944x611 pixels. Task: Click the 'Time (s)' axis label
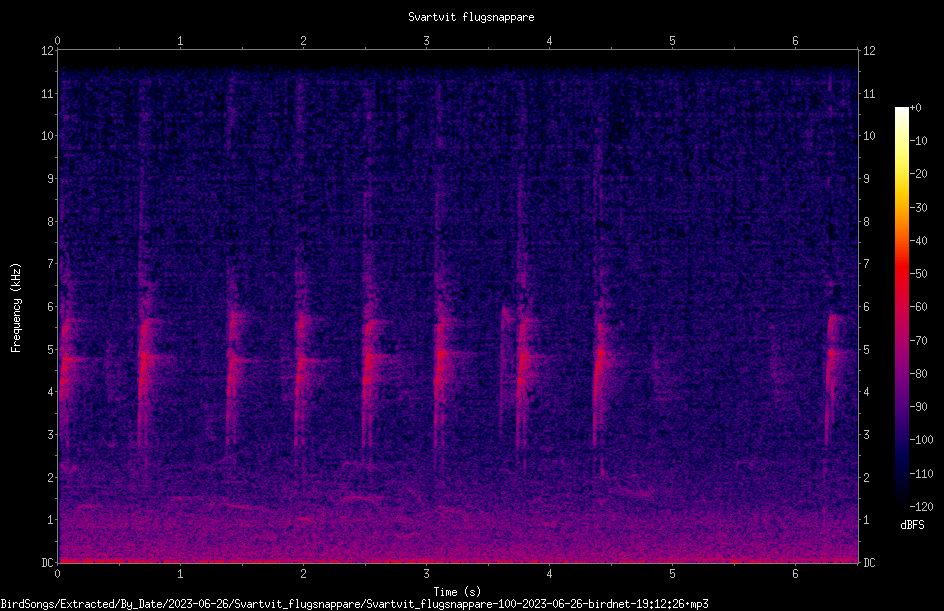457,592
